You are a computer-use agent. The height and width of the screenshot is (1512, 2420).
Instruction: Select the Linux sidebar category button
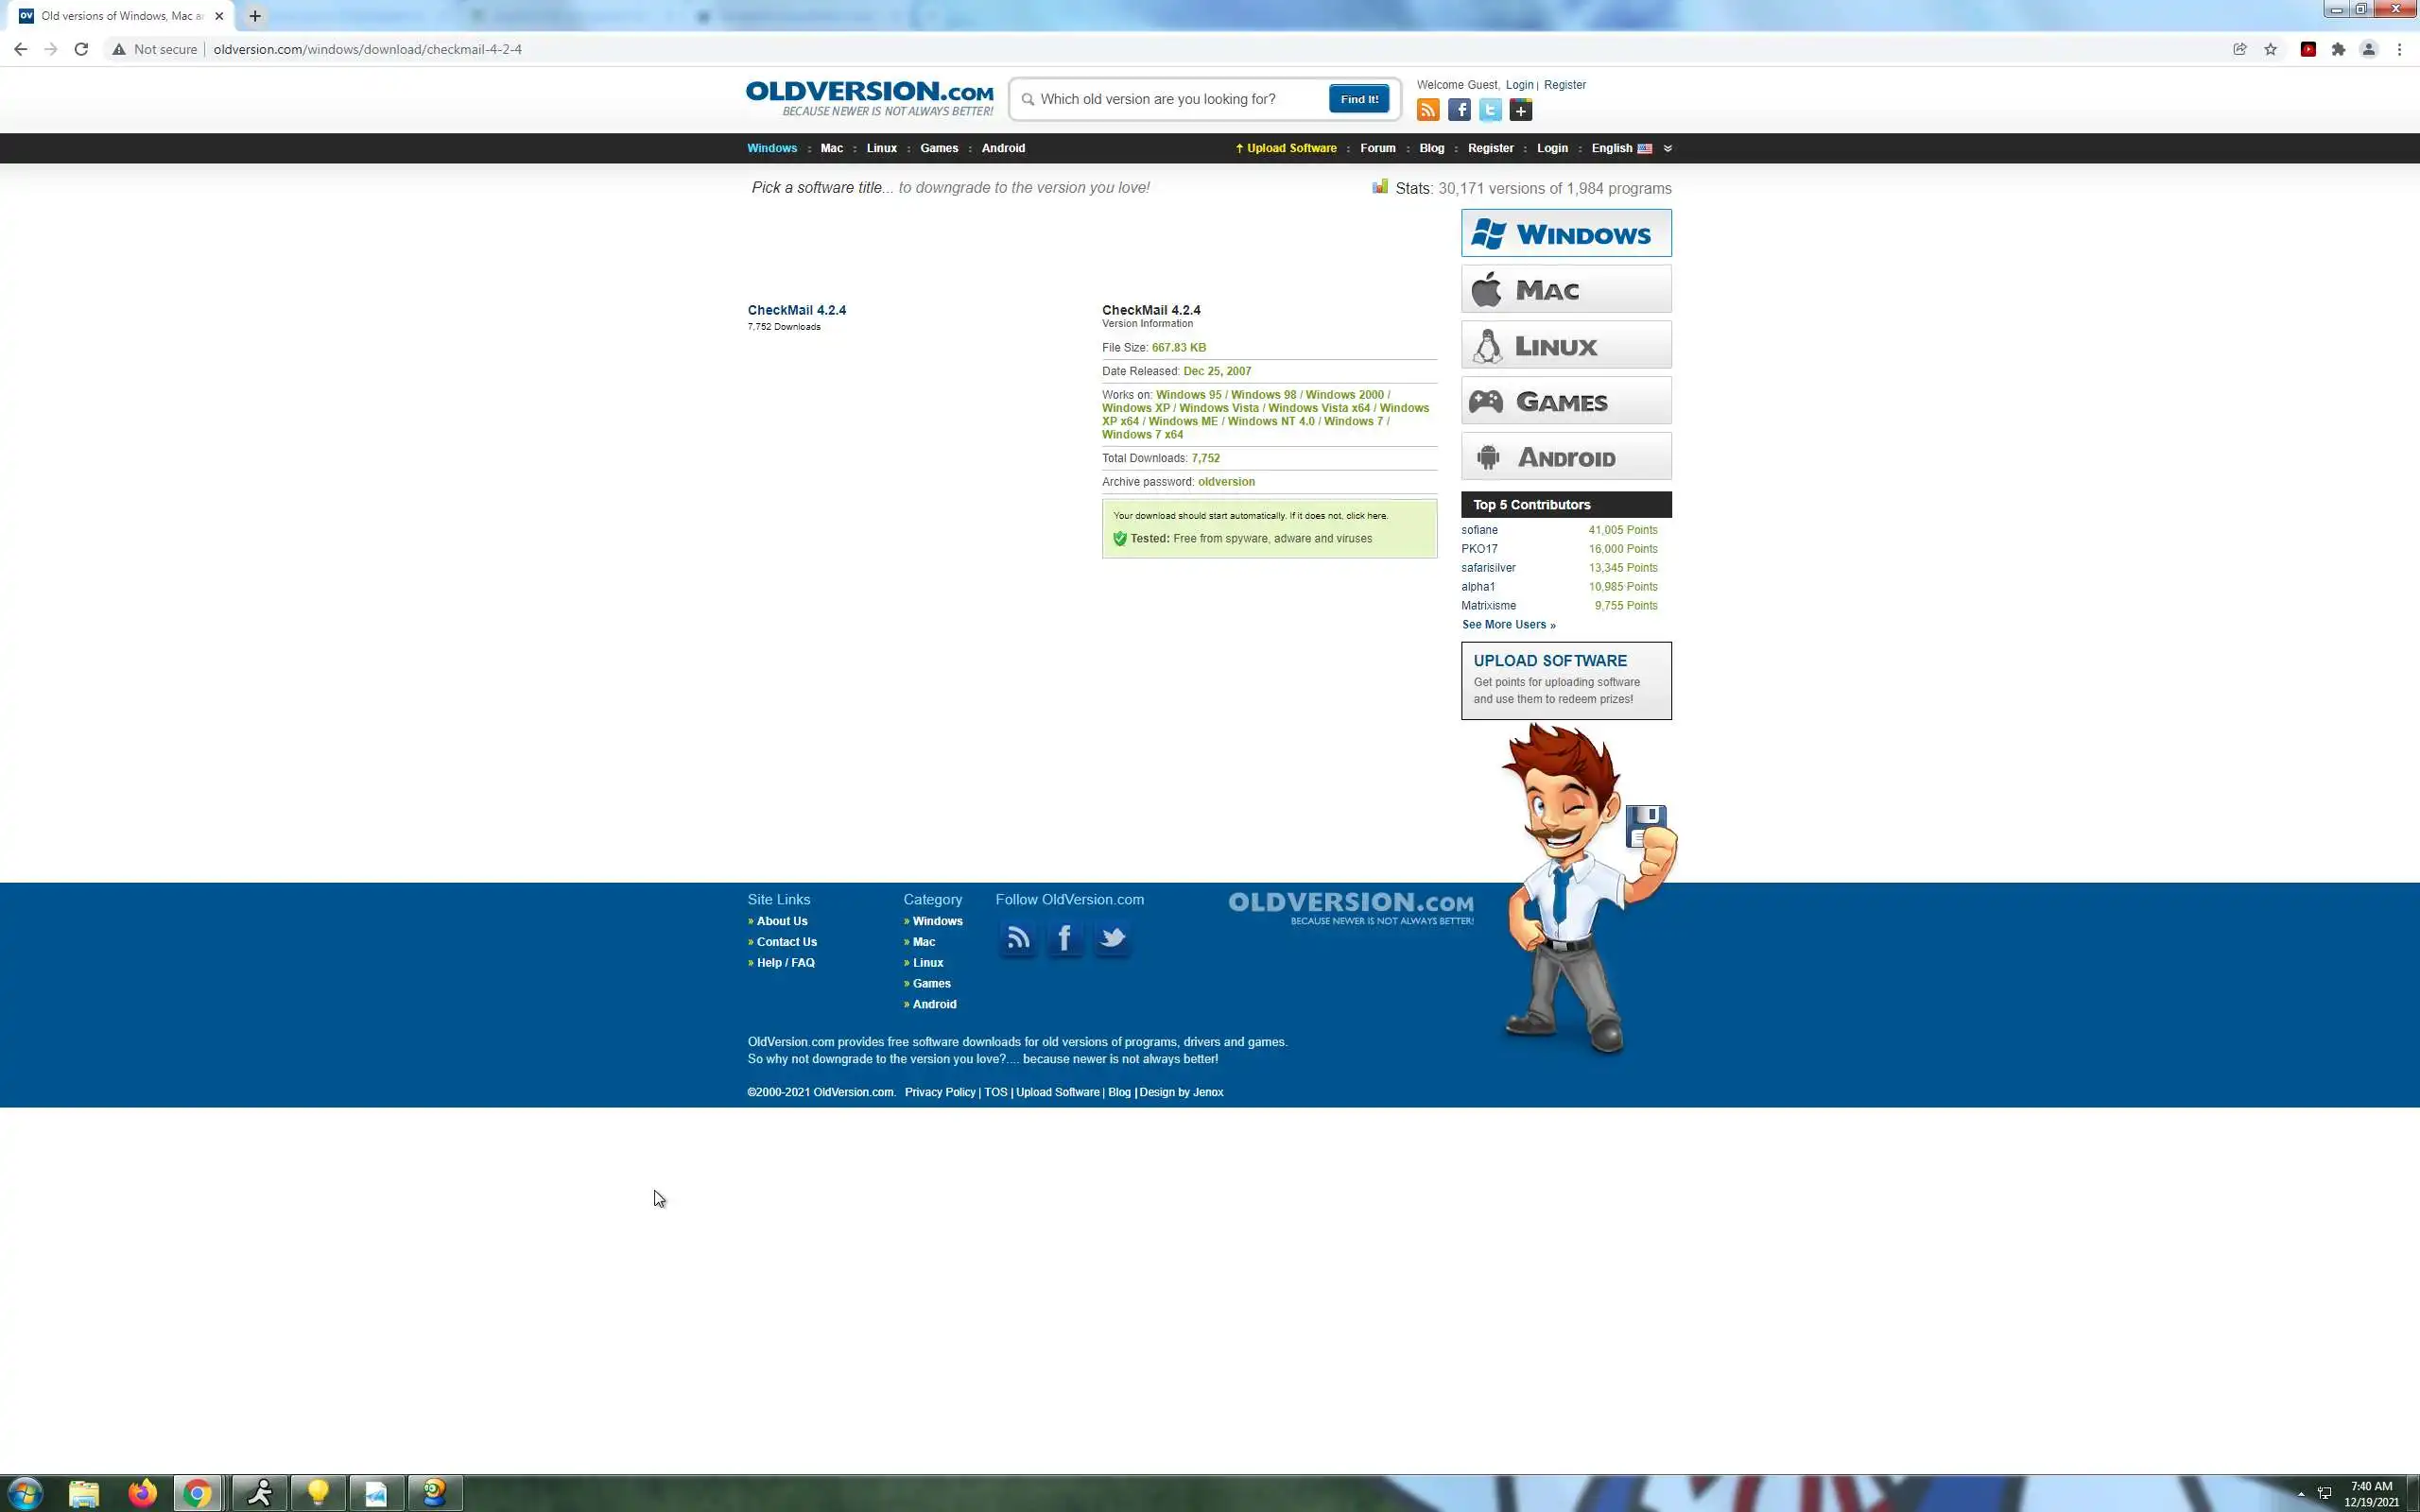point(1565,346)
